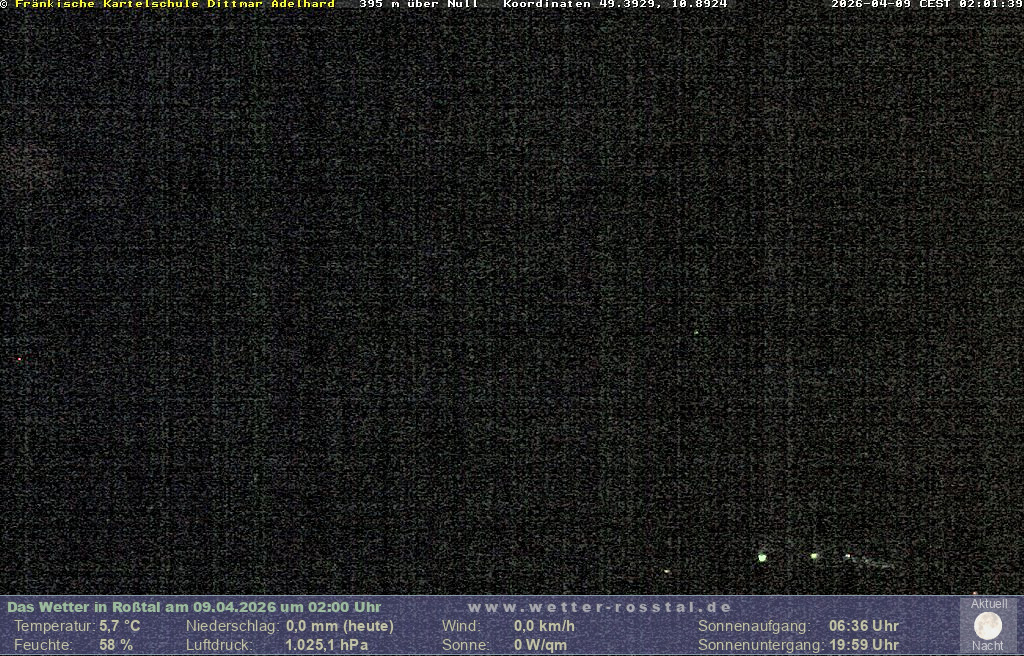Click the '395 m über Null' elevation text
1024x656 pixels.
coord(419,4)
